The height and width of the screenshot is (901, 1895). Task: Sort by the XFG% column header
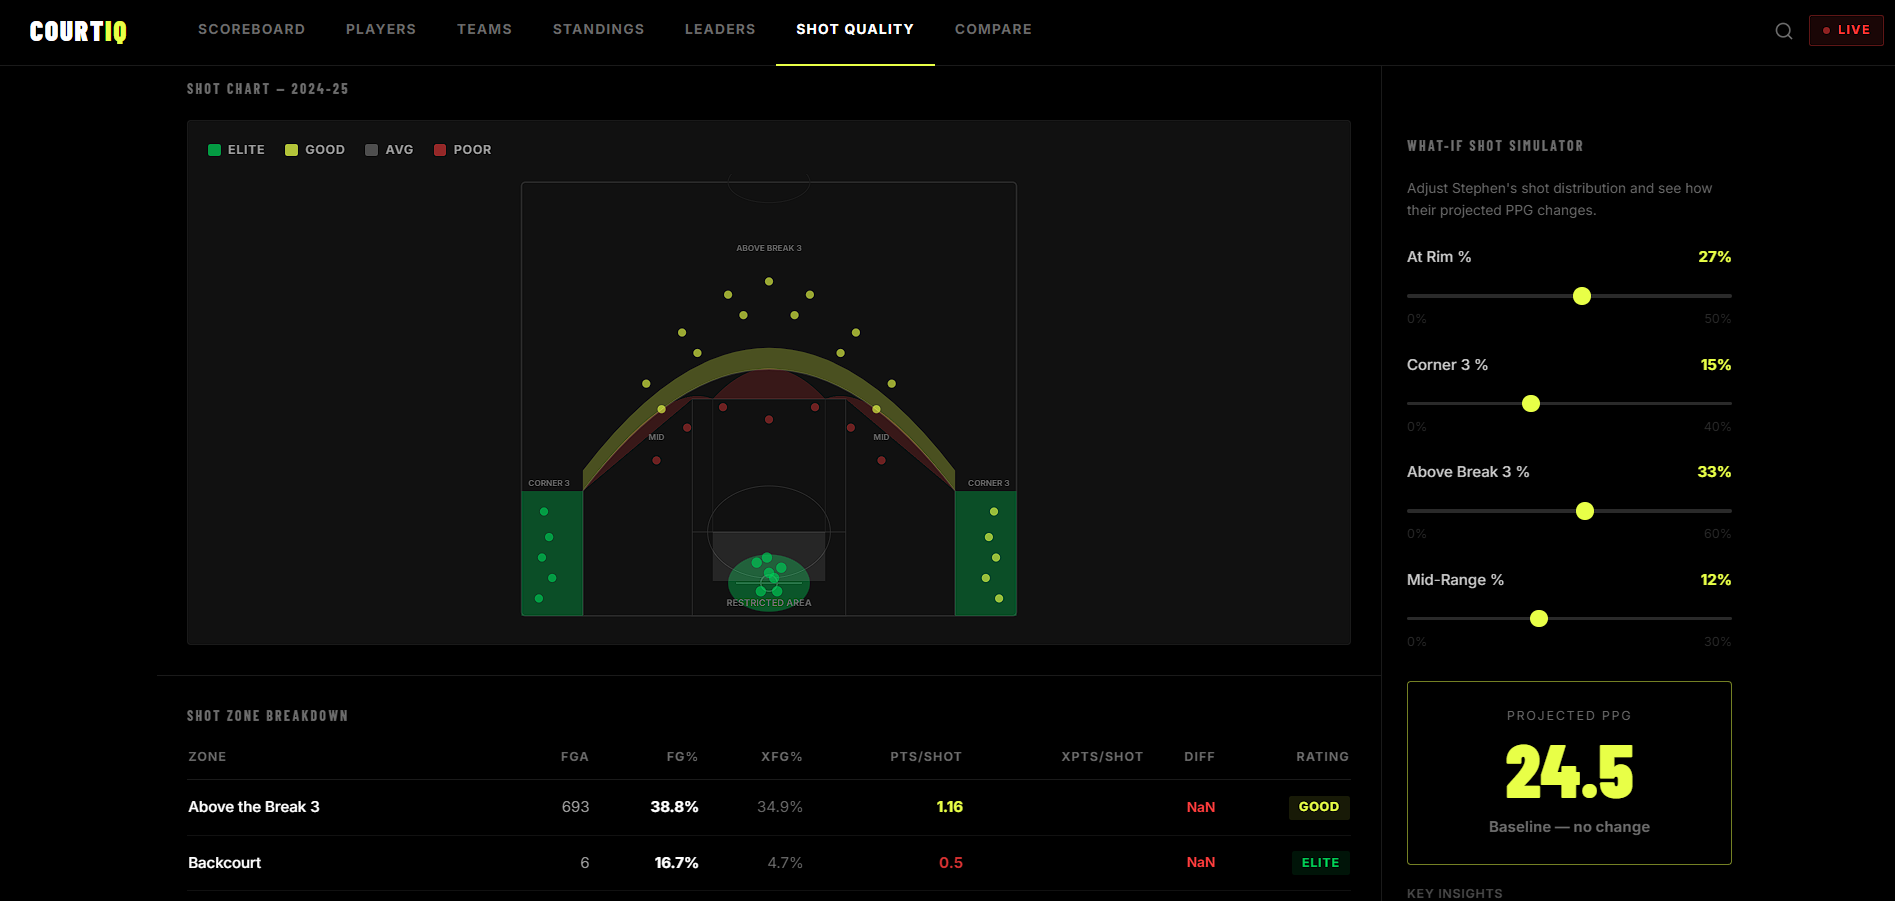782,757
